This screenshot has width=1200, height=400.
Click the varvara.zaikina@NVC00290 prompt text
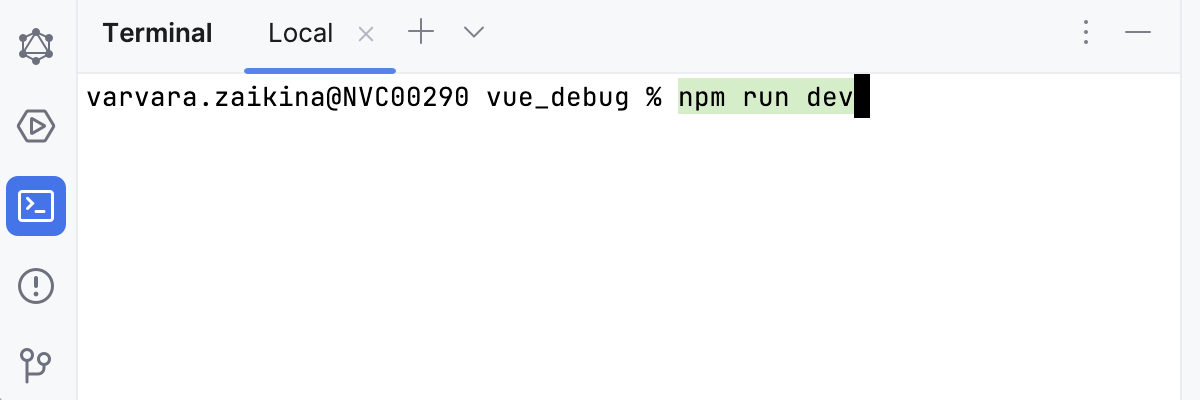[x=278, y=98]
